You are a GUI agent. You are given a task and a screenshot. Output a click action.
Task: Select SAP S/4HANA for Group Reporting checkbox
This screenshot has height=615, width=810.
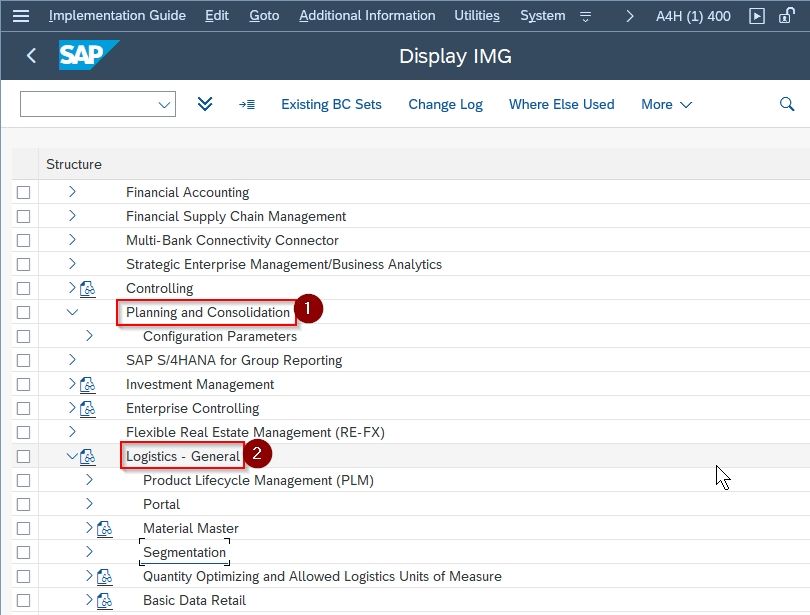23,360
